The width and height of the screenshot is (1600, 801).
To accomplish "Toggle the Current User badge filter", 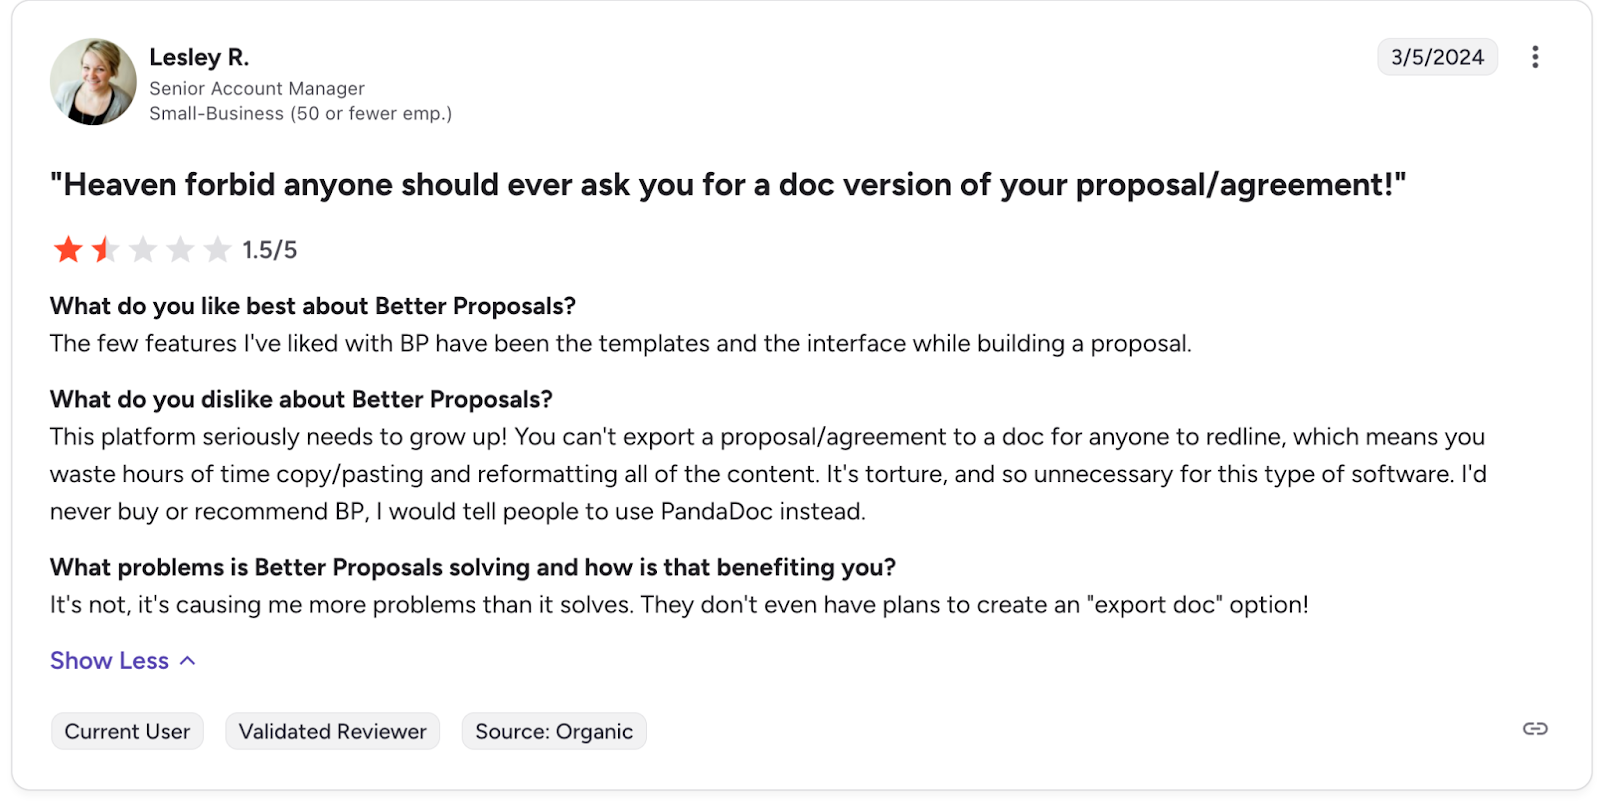I will tap(126, 730).
